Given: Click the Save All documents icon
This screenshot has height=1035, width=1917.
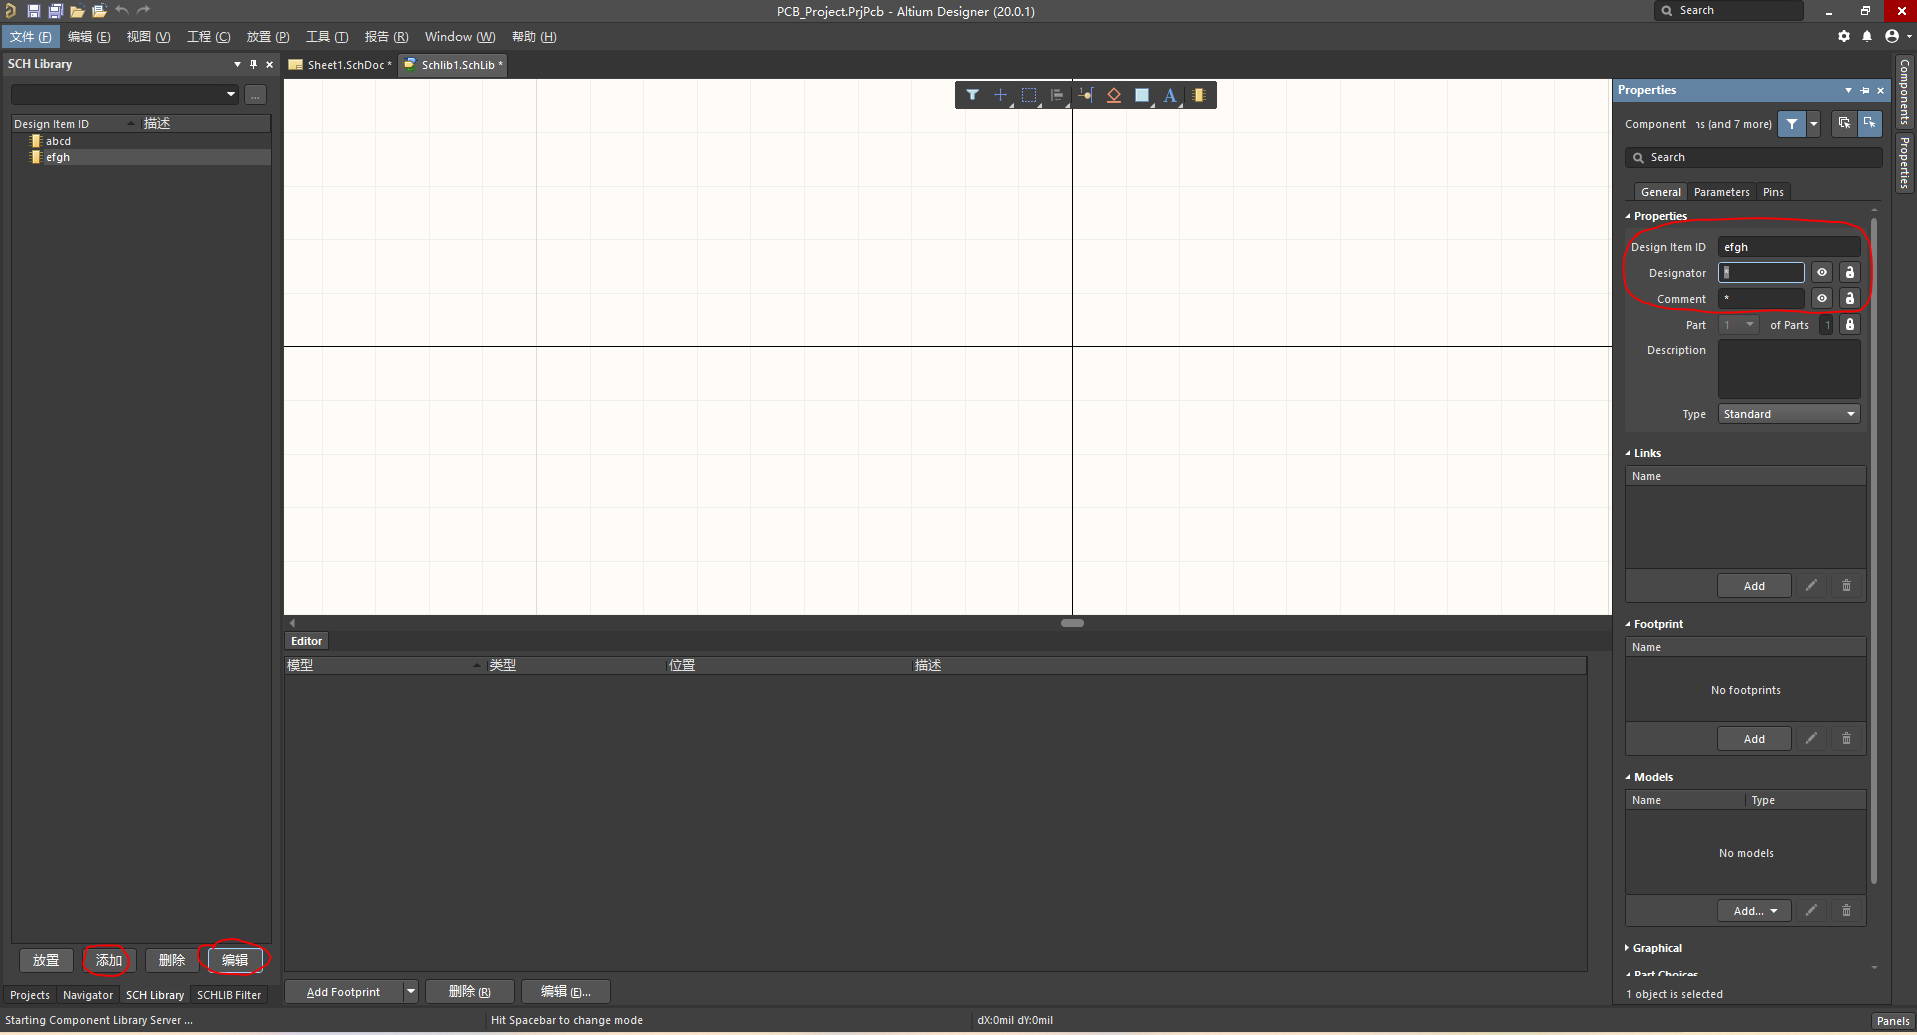Looking at the screenshot, I should (55, 11).
